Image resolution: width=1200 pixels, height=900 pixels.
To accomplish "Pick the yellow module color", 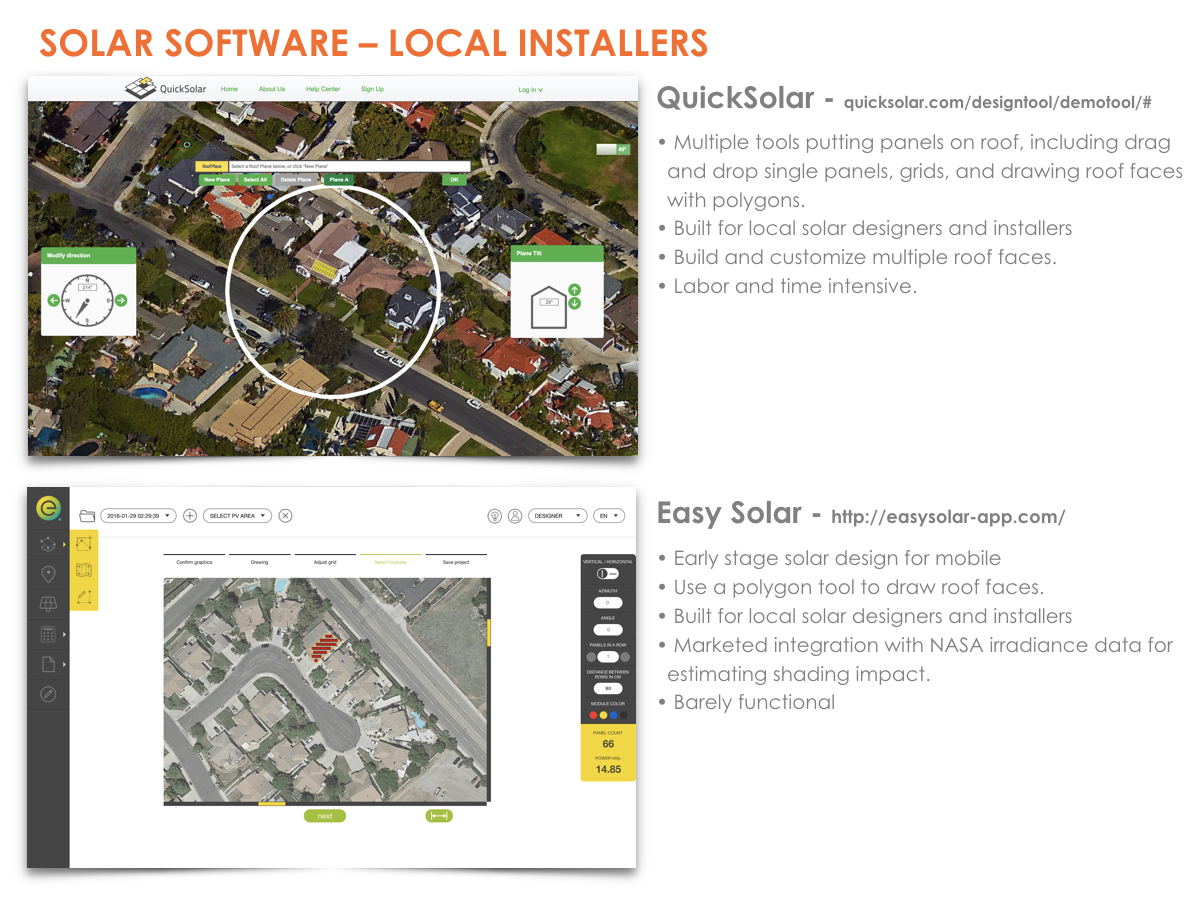I will tap(603, 715).
